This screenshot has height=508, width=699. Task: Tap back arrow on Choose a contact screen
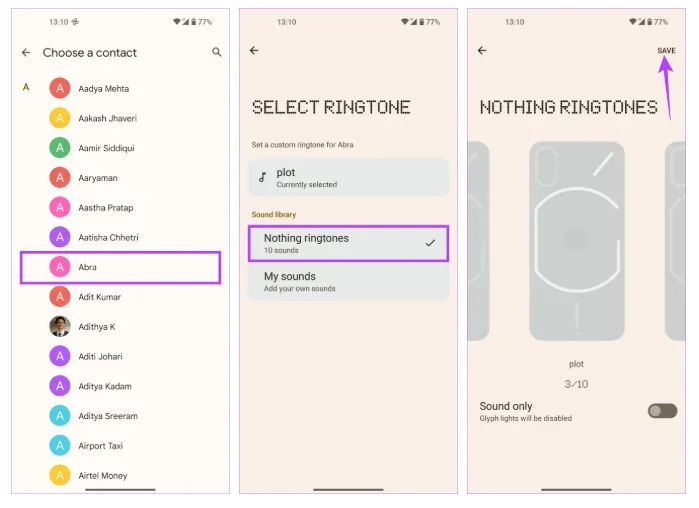pyautogui.click(x=26, y=53)
